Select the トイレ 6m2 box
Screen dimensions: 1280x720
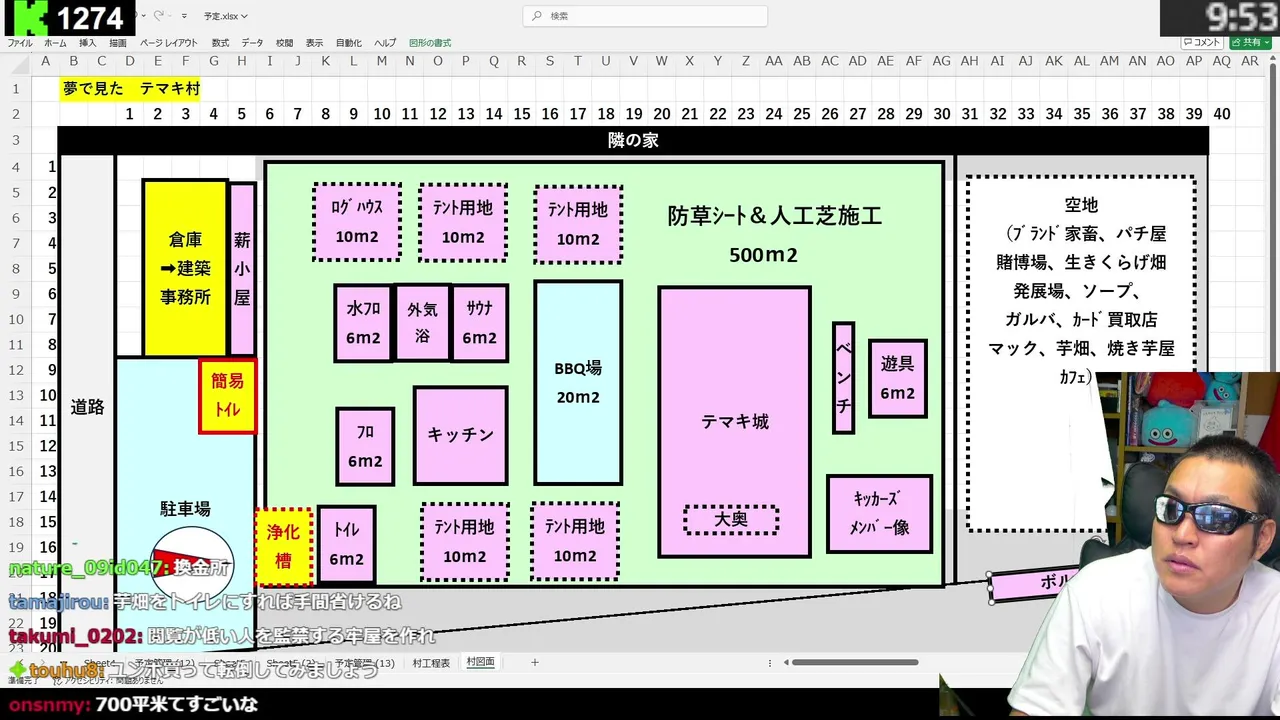click(346, 545)
